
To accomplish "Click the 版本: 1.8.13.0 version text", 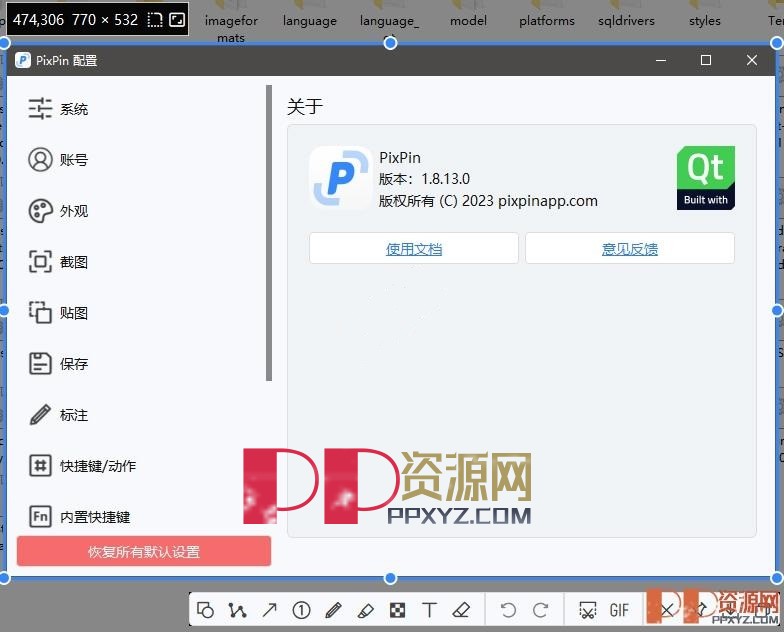I will tap(424, 178).
